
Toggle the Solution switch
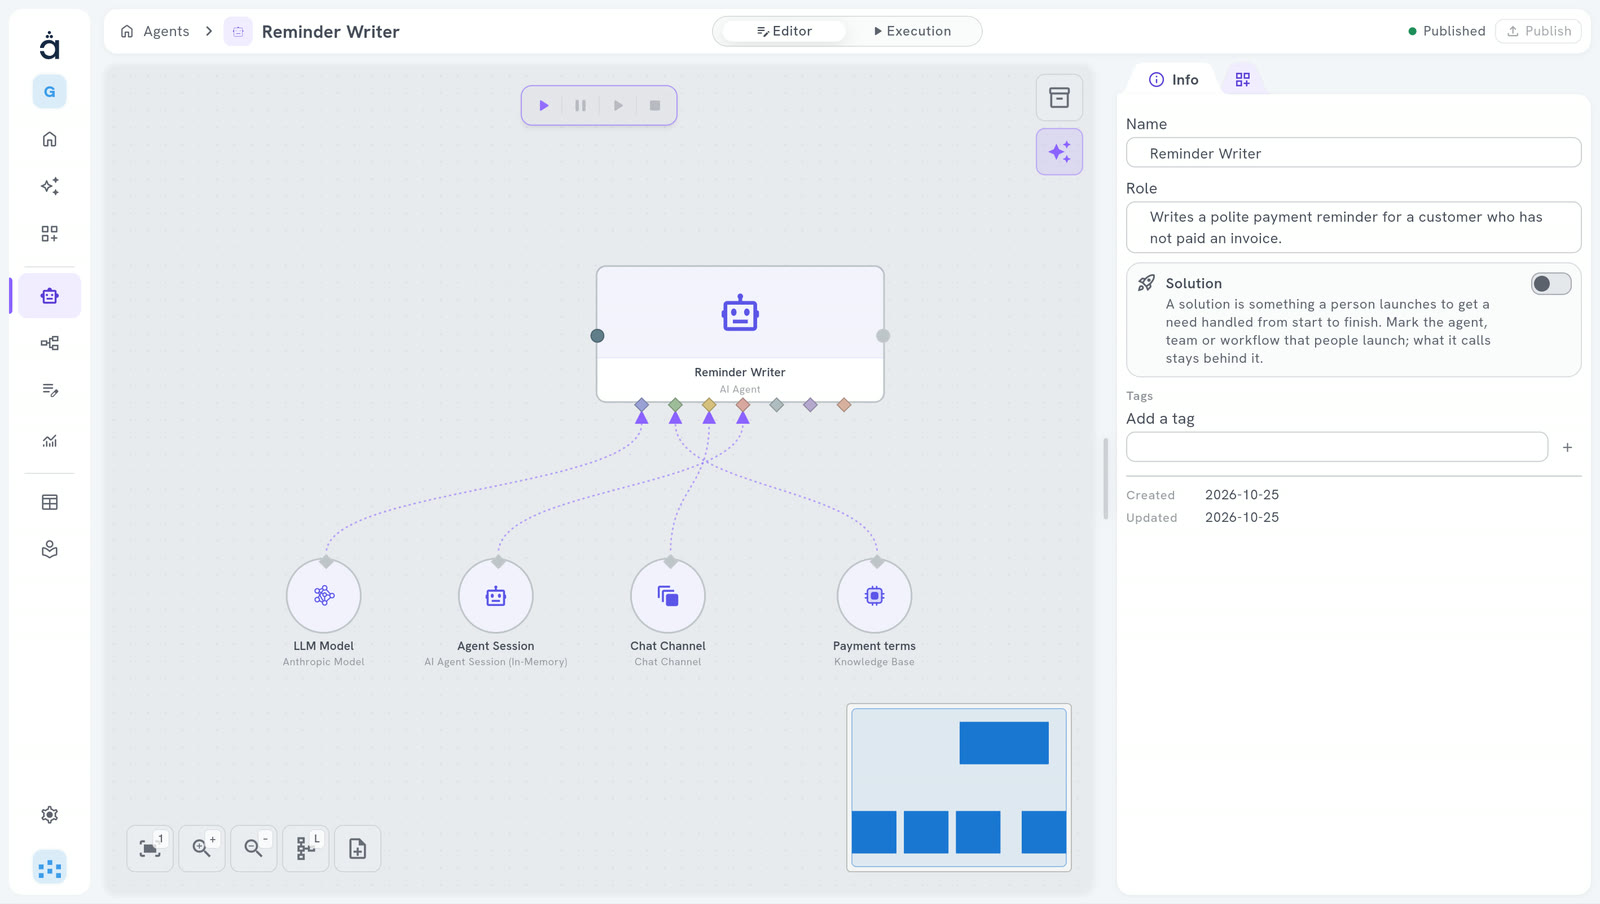1551,284
